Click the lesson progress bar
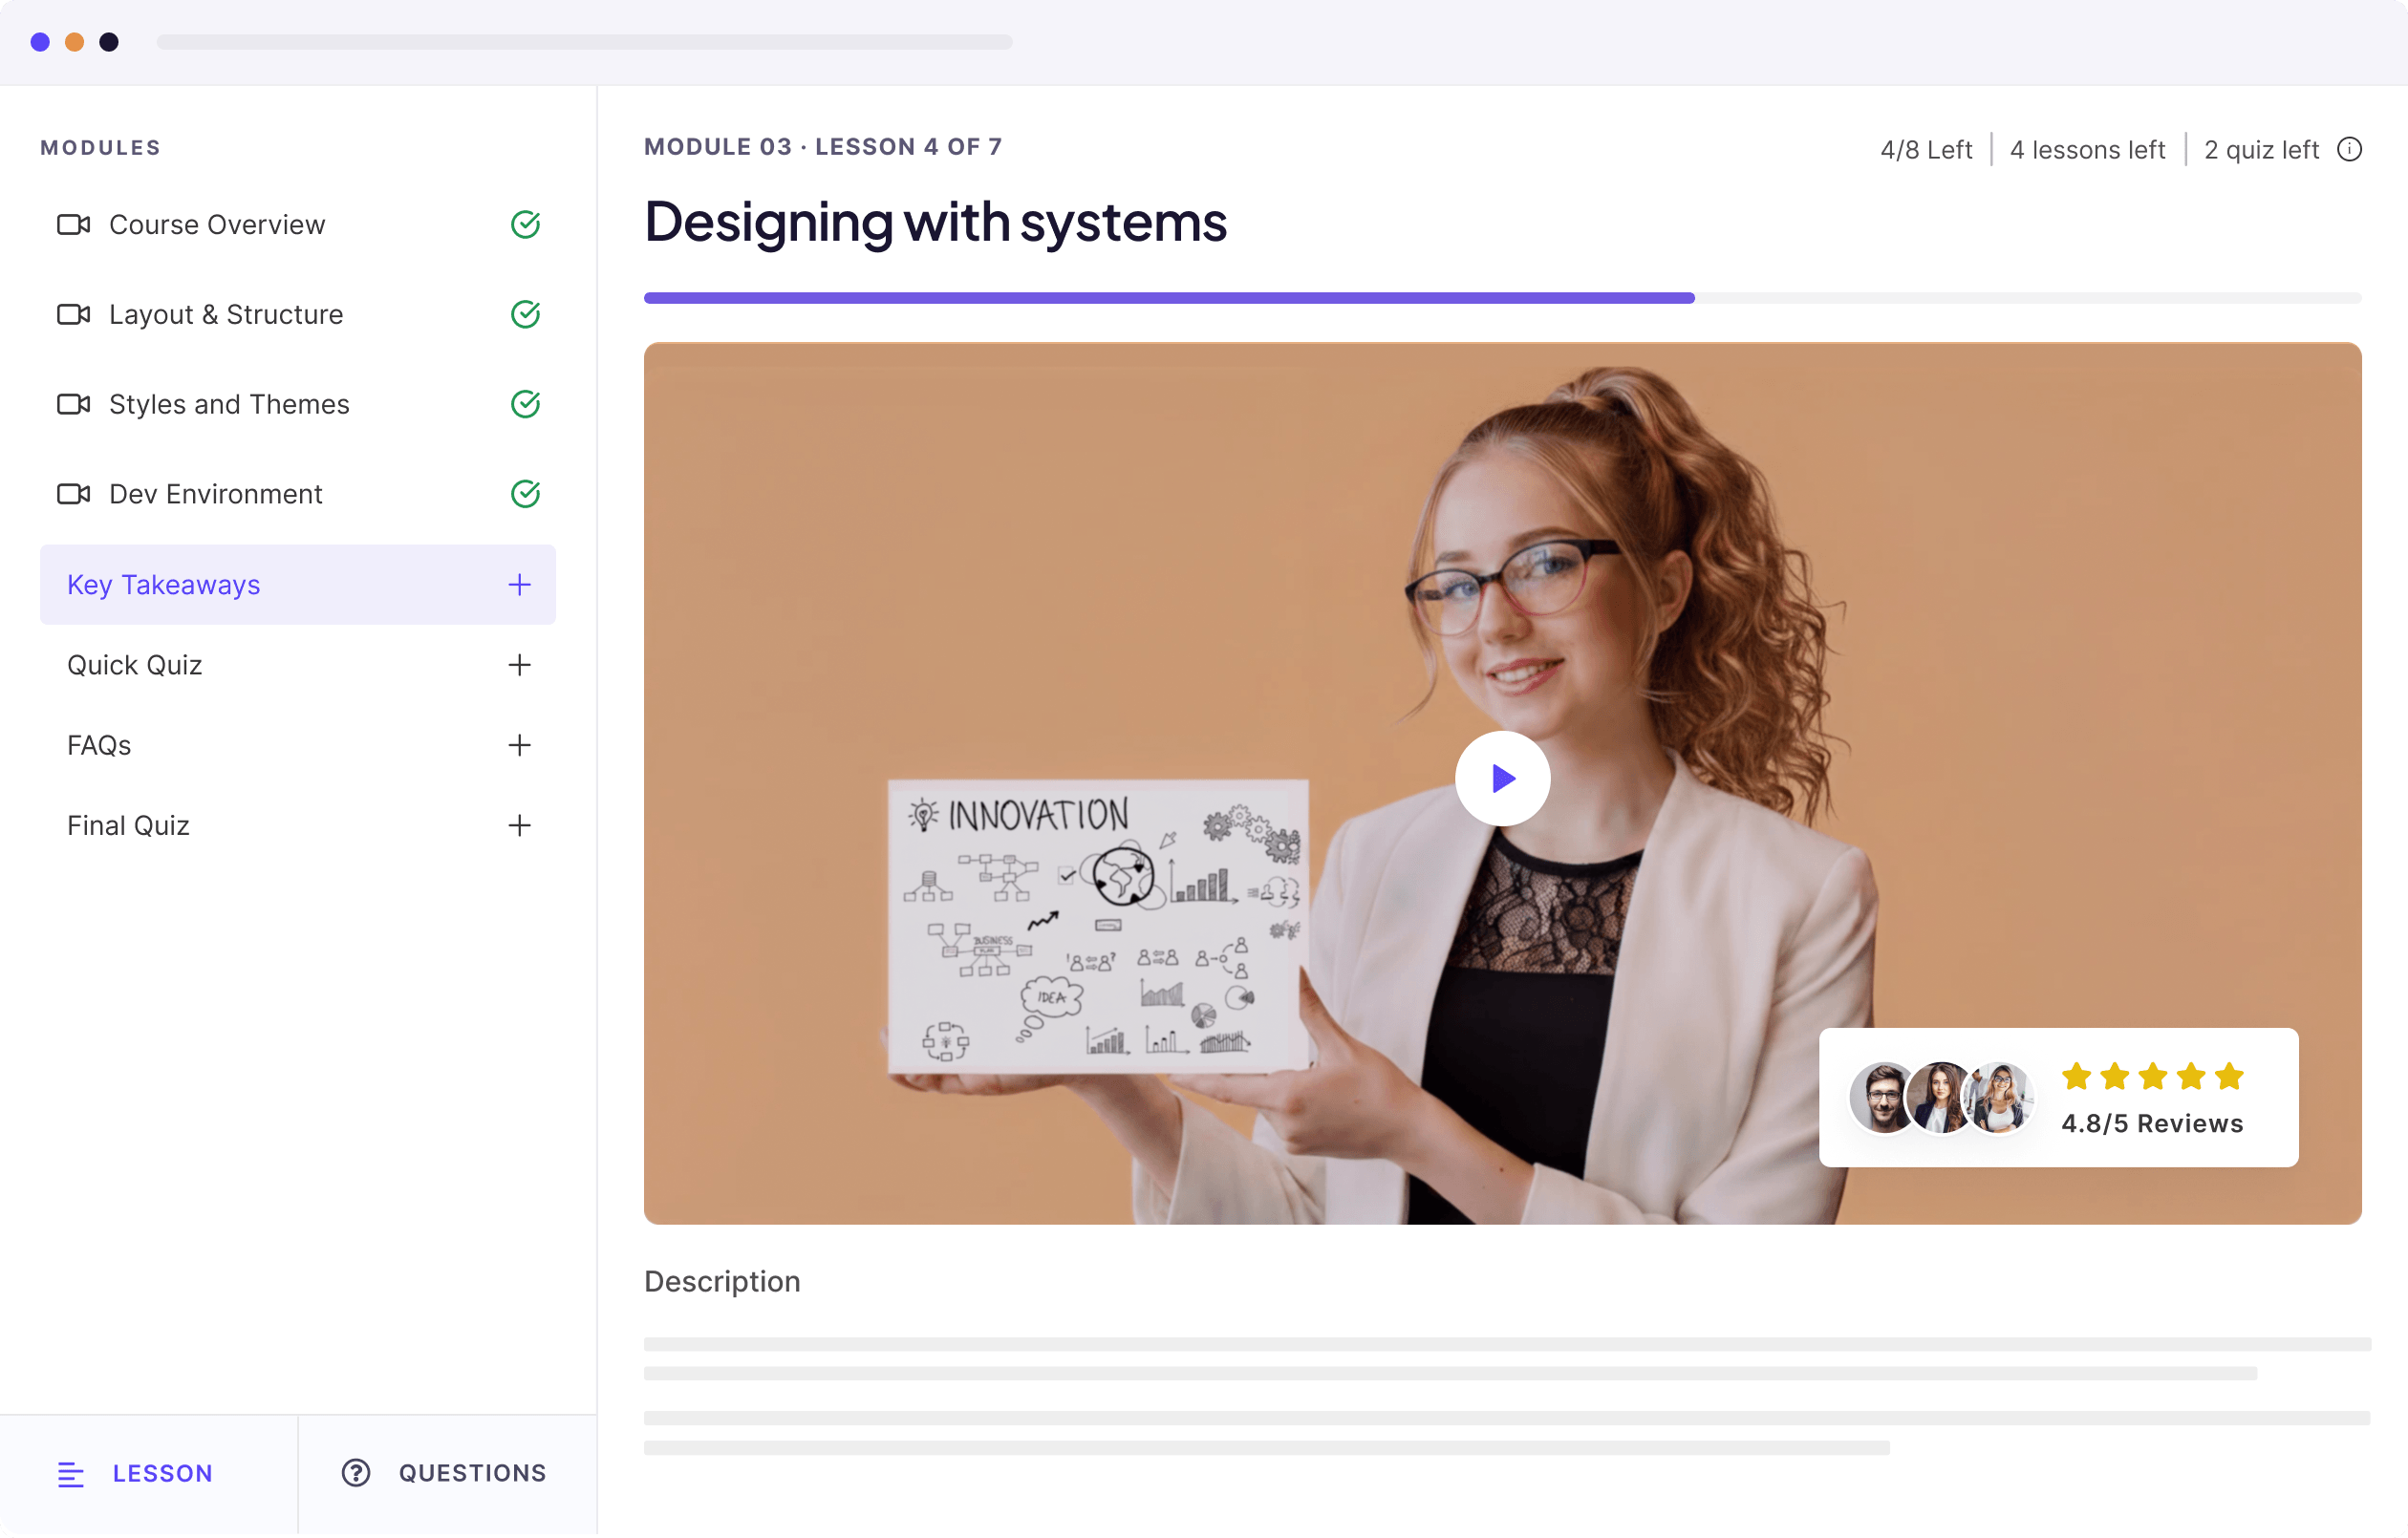 (x=1504, y=298)
